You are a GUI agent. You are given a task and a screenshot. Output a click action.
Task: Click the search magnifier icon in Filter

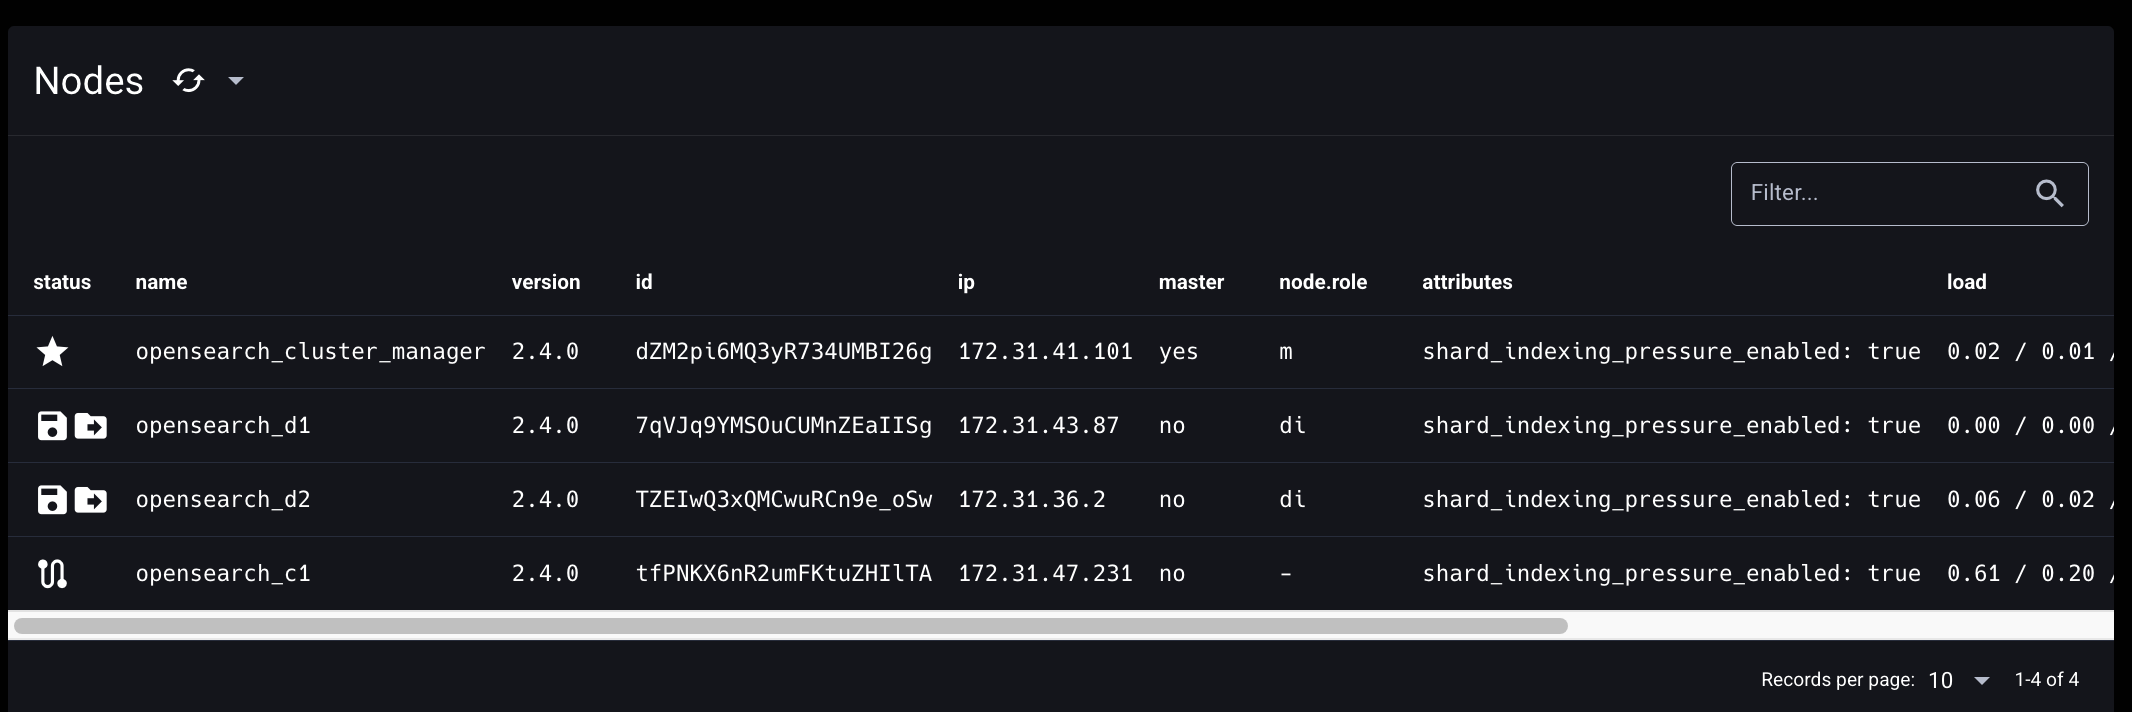point(2049,194)
